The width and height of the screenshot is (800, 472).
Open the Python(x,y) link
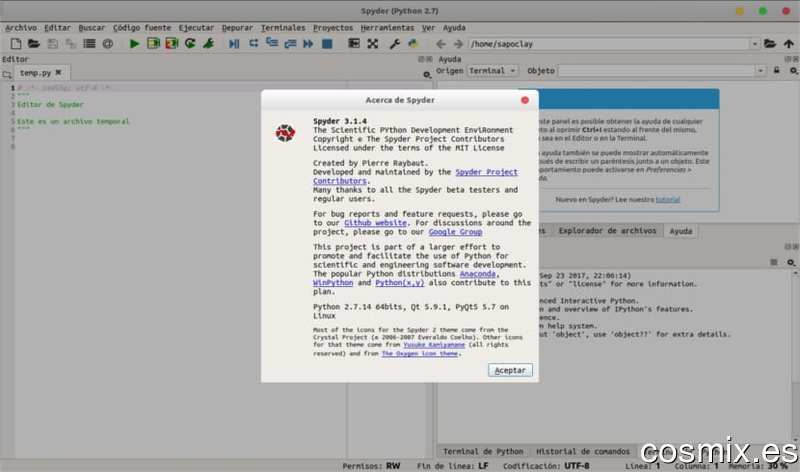[399, 283]
